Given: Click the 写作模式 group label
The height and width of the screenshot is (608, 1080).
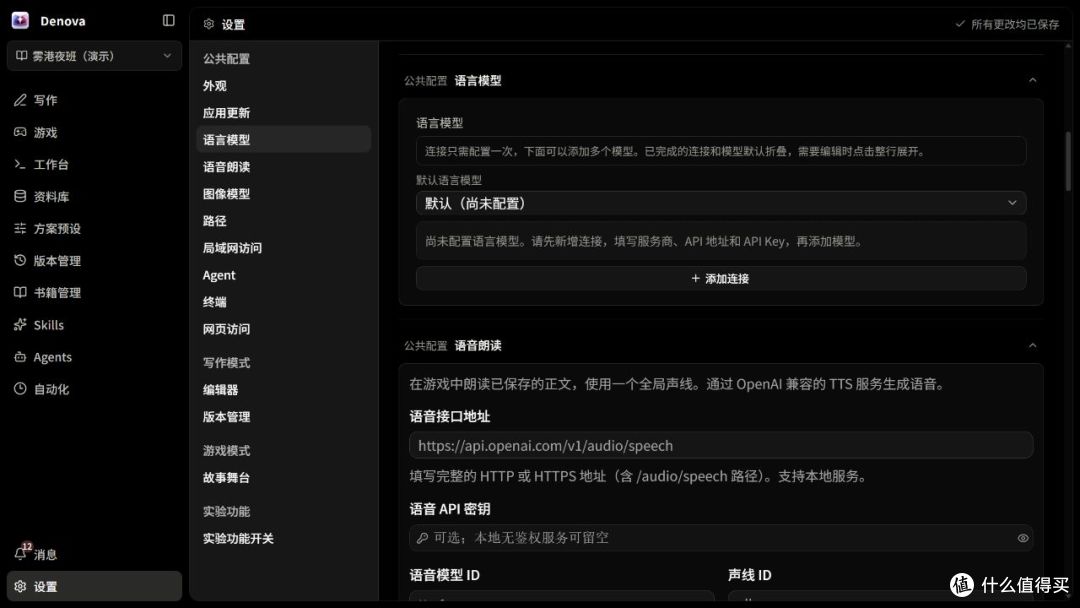Looking at the screenshot, I should 227,362.
